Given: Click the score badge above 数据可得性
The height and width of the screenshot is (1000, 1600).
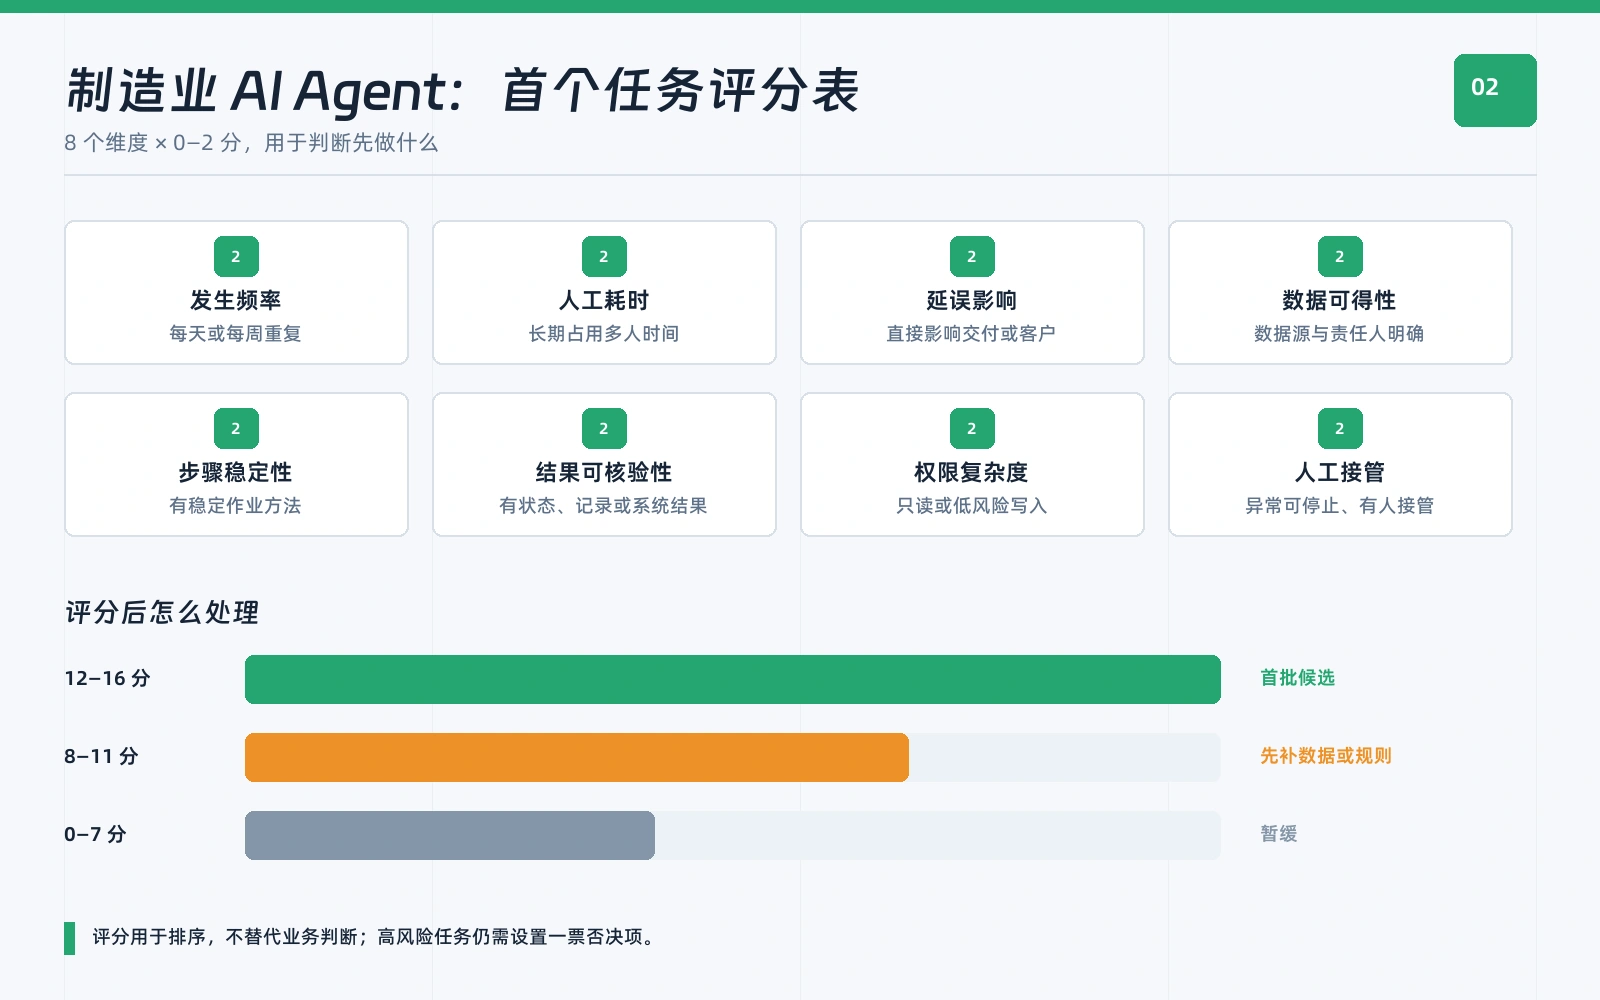Looking at the screenshot, I should pos(1340,257).
